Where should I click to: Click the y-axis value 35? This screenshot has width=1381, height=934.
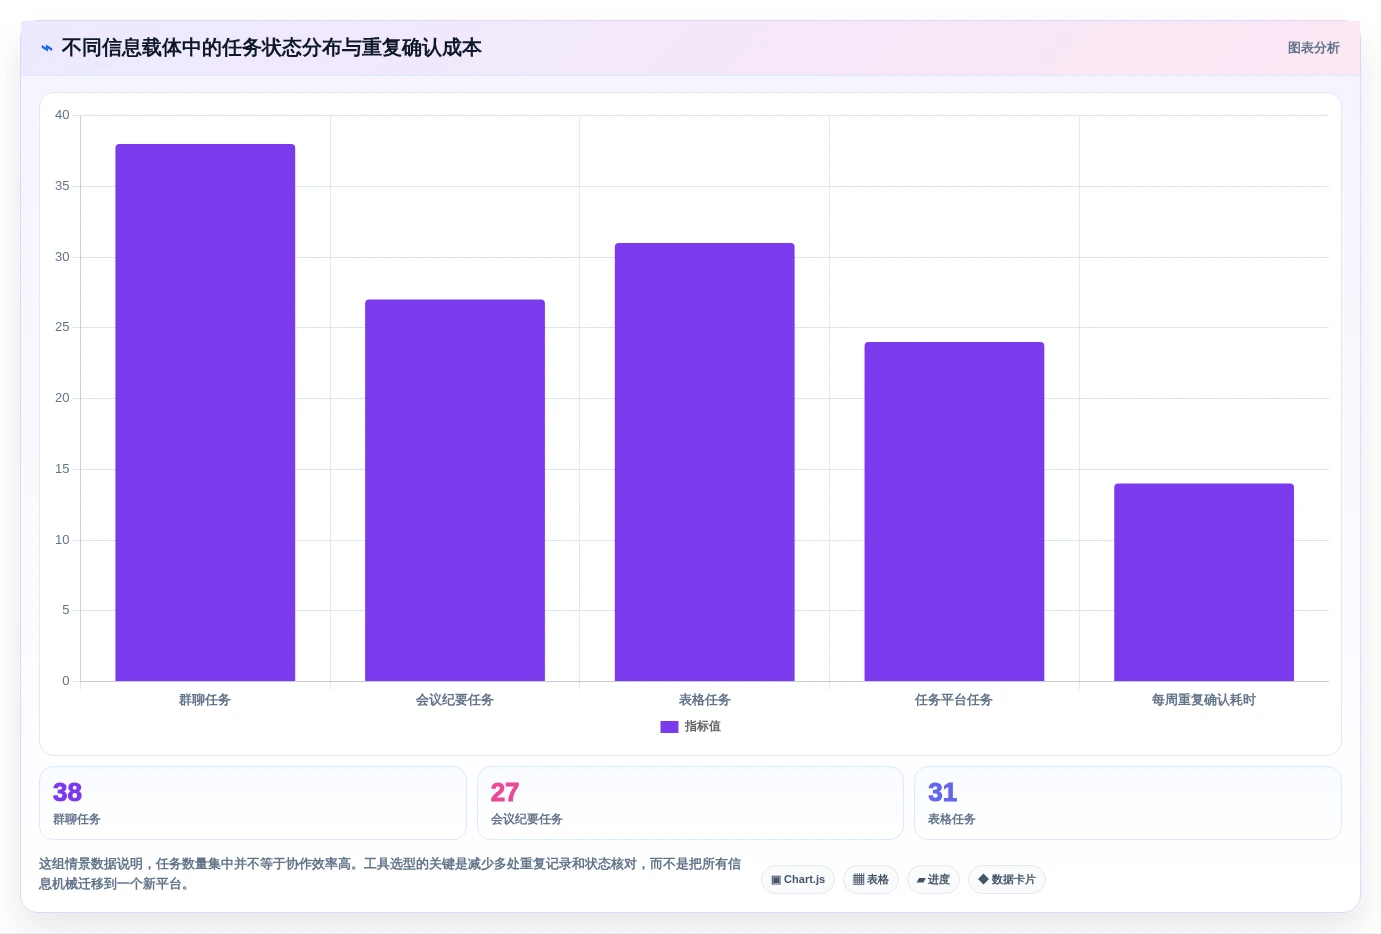62,186
